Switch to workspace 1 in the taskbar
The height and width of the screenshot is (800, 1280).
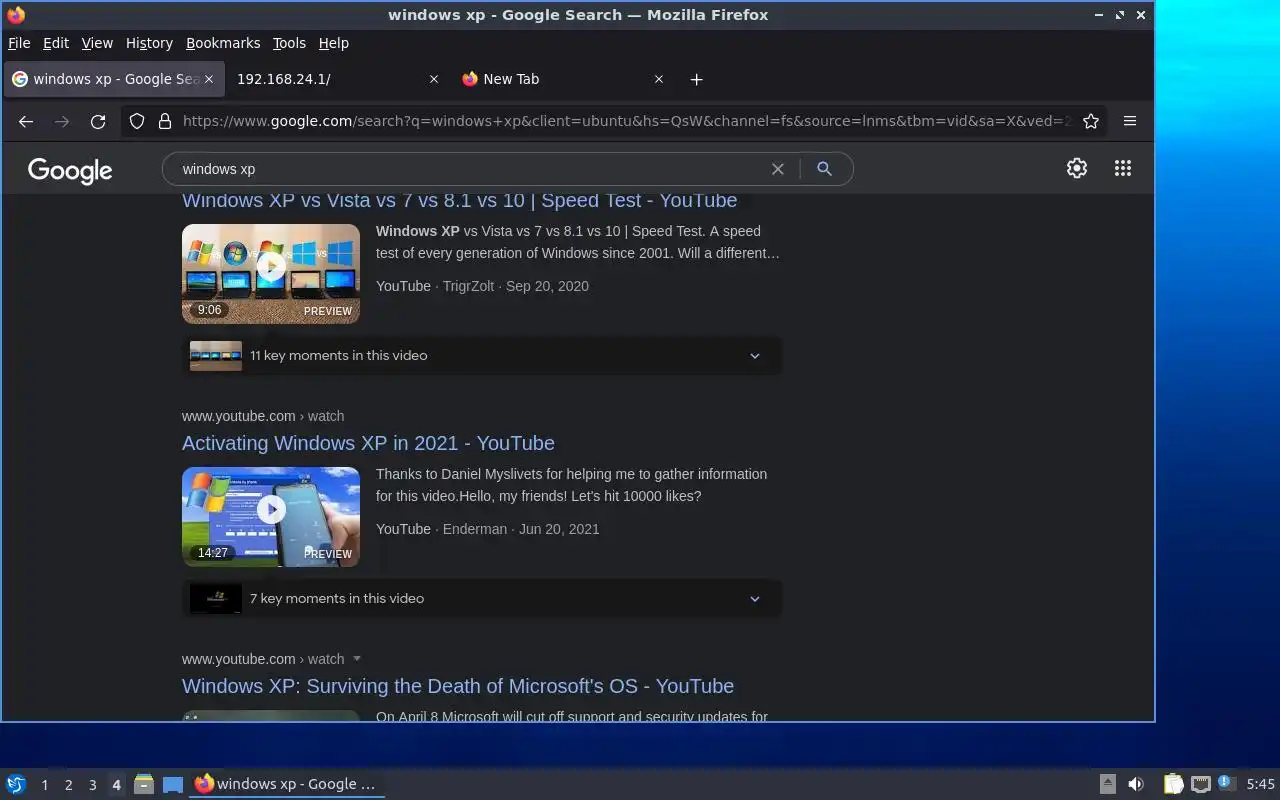(x=44, y=785)
